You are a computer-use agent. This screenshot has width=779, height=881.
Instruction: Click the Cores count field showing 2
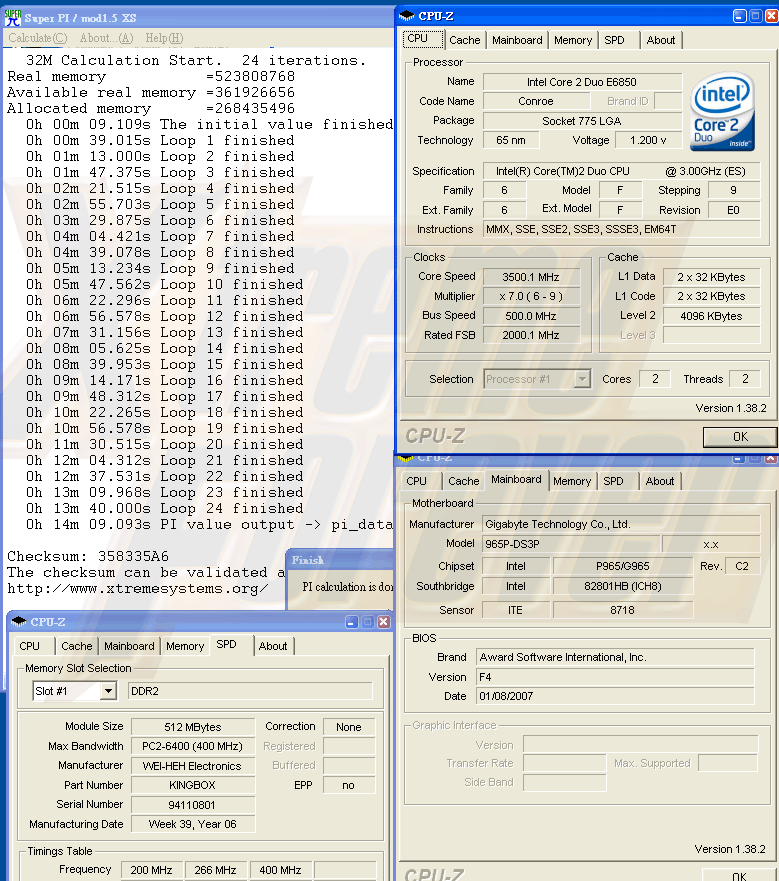click(x=655, y=379)
